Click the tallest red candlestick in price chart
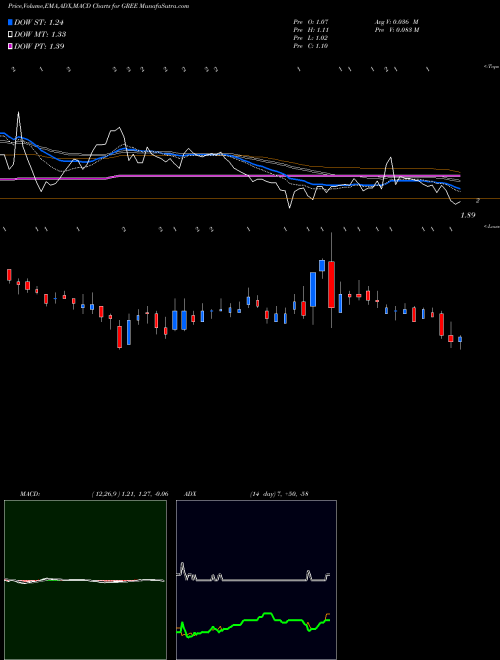500x660 pixels. (332, 285)
